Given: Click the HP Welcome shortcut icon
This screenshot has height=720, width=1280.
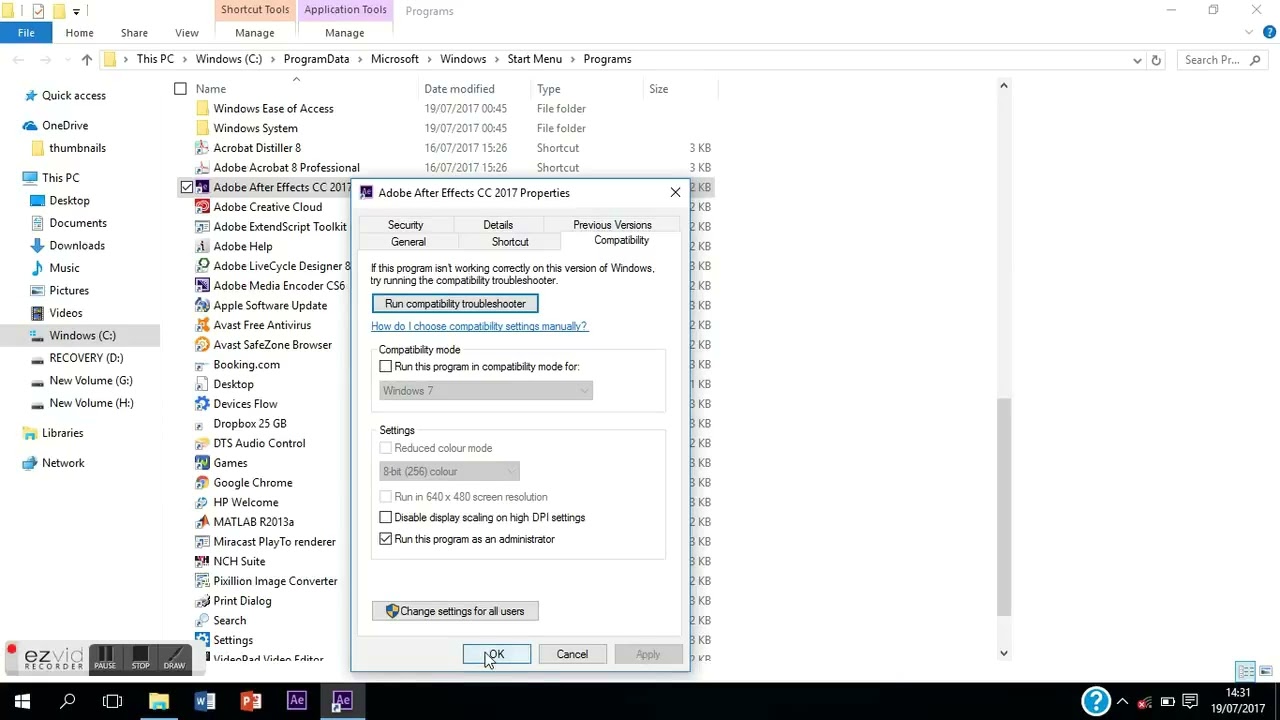Looking at the screenshot, I should point(202,502).
